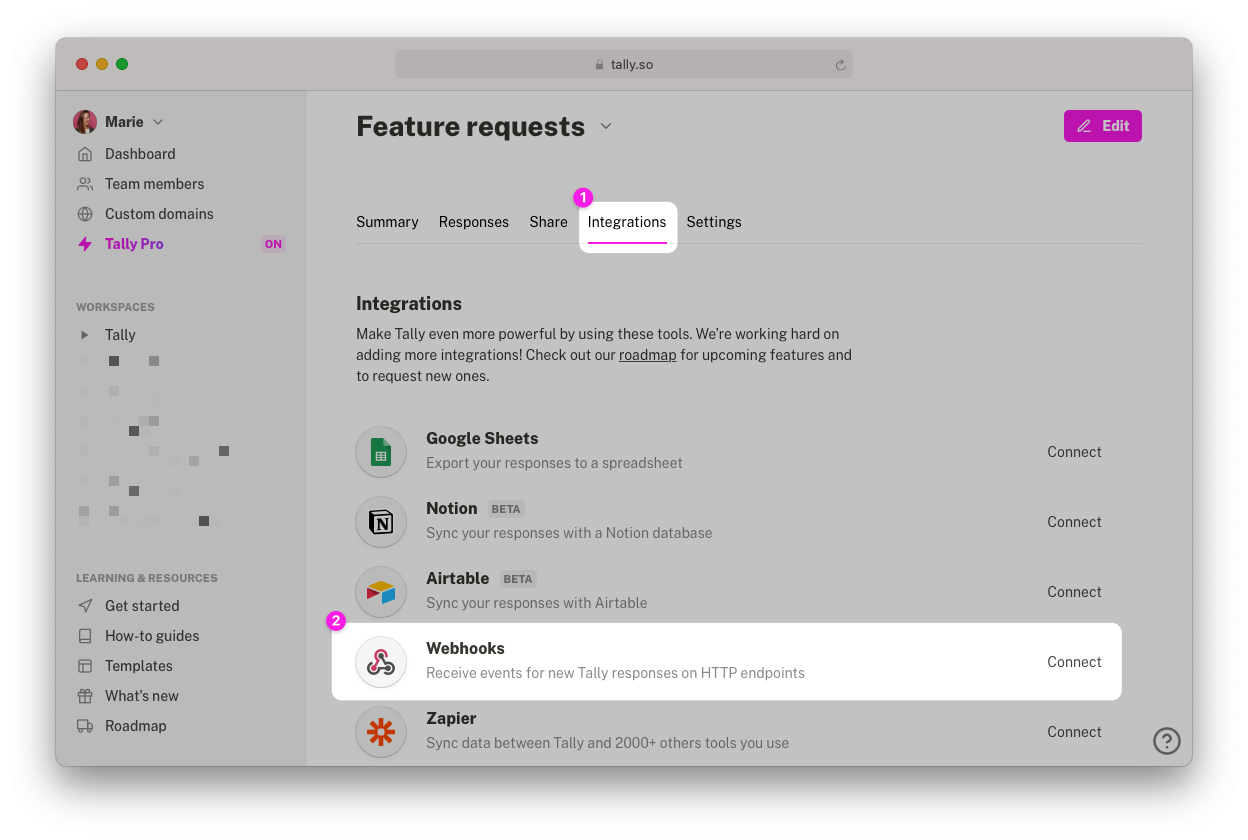Click the Airtable integration icon
Viewport: 1248px width, 840px height.
381,592
